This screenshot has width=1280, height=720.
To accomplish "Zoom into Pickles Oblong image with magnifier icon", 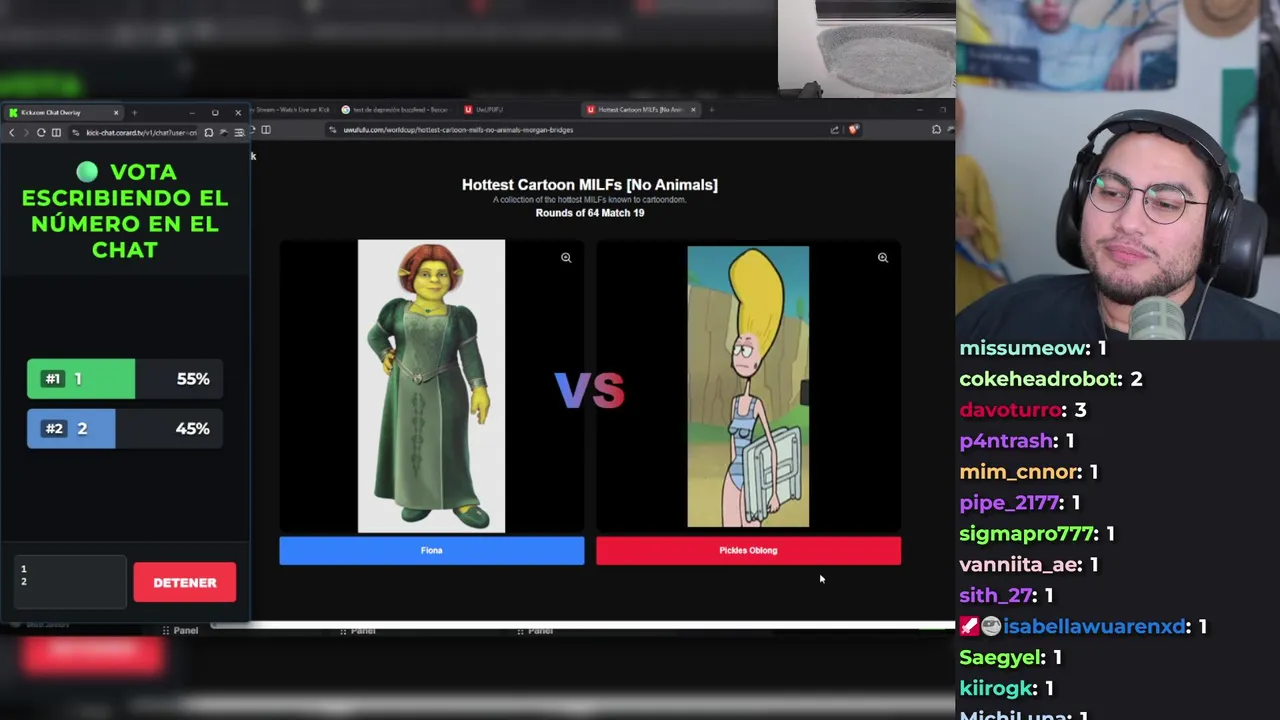I will 883,258.
